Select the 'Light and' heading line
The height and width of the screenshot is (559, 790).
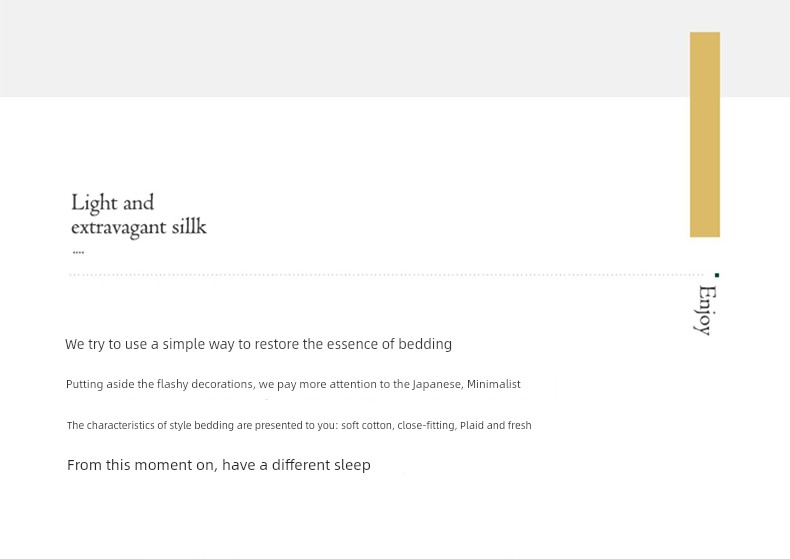point(112,203)
